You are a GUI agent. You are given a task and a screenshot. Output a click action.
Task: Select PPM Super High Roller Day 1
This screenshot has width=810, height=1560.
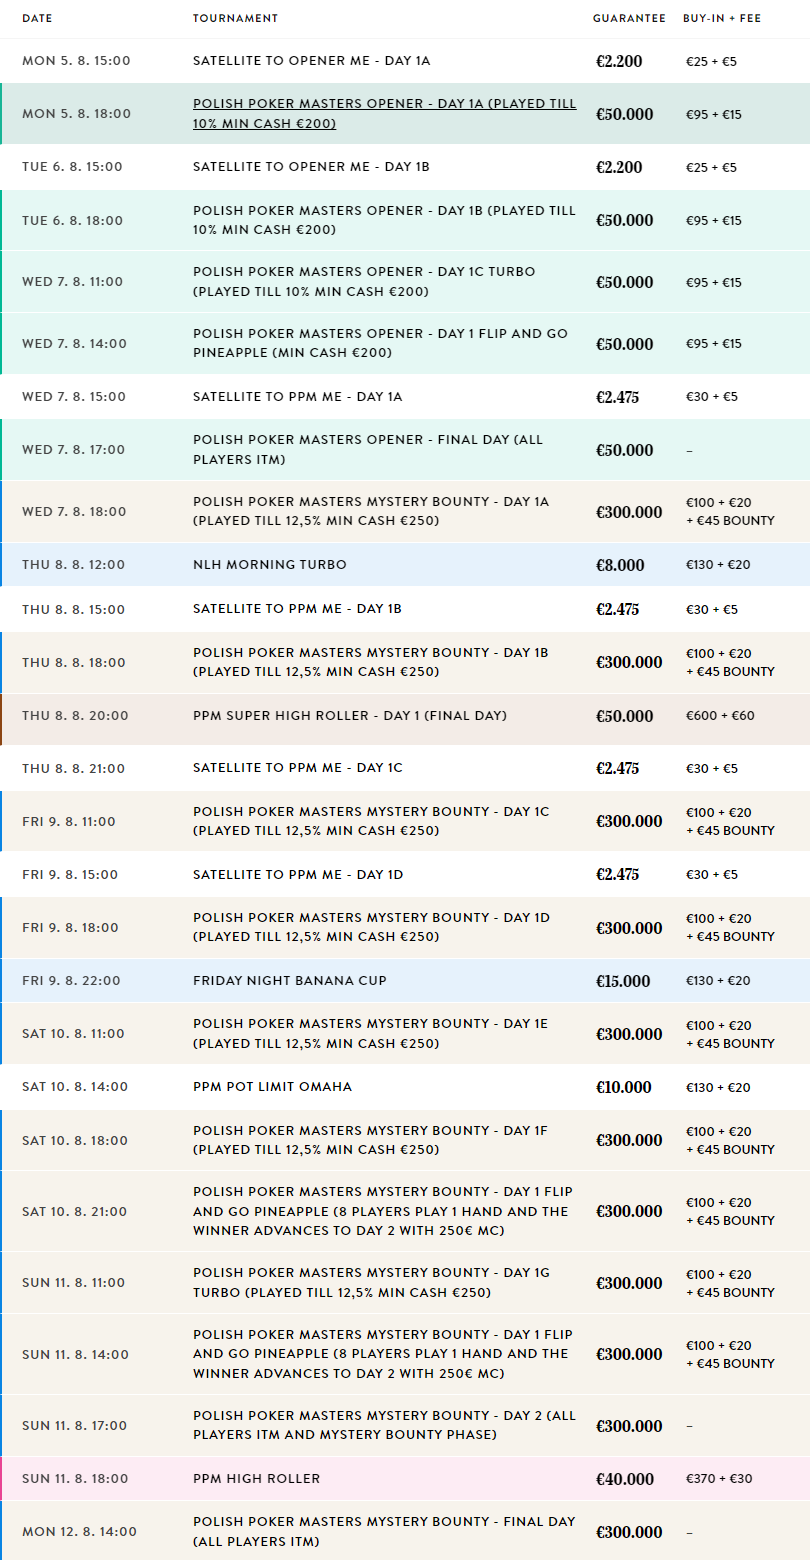(350, 716)
